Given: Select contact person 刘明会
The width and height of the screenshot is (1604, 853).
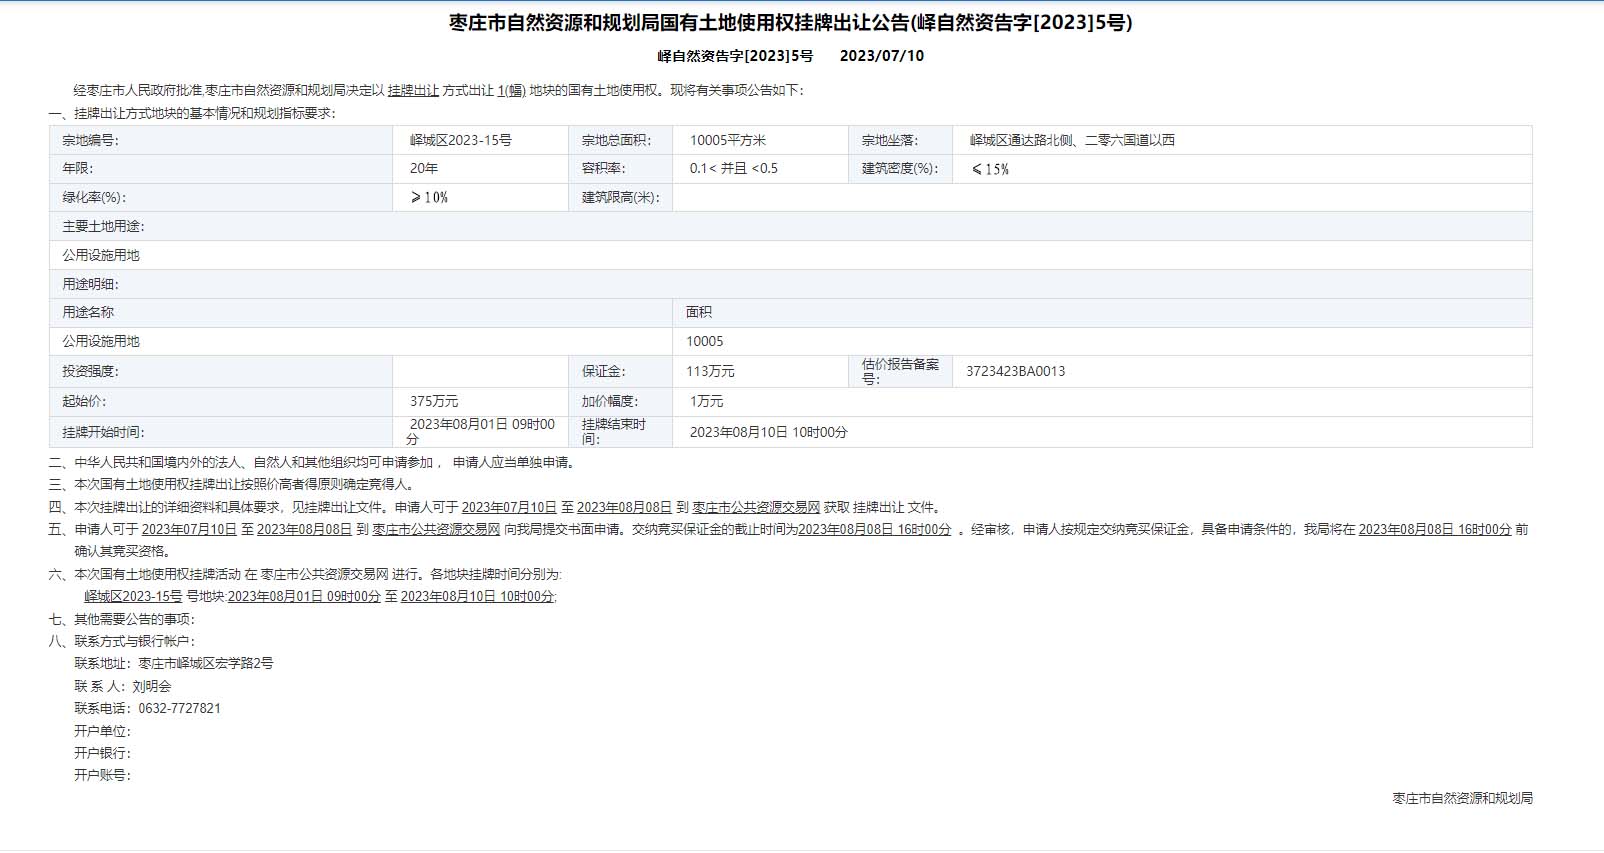Looking at the screenshot, I should 152,686.
